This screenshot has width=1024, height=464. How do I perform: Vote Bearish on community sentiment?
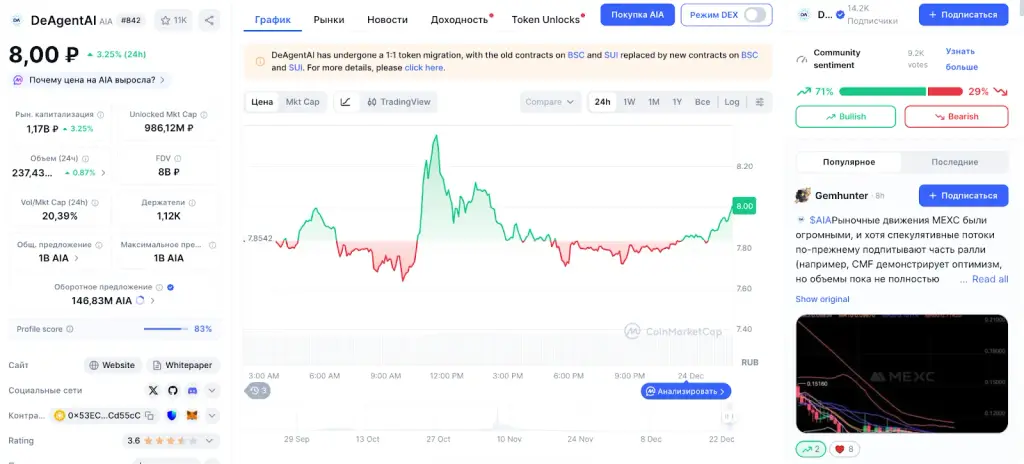(x=956, y=116)
